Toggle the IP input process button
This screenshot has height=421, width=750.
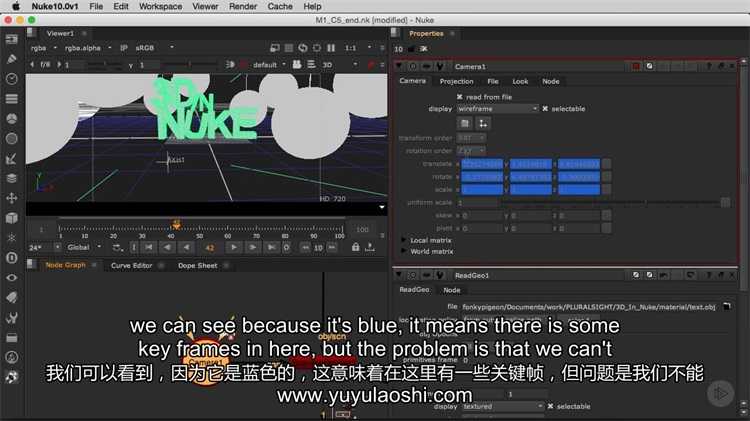[124, 48]
